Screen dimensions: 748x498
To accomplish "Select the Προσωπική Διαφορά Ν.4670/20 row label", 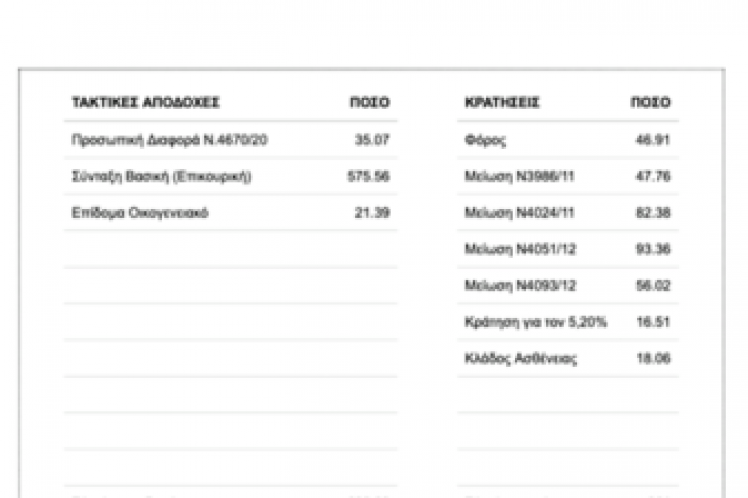I will click(x=169, y=140).
